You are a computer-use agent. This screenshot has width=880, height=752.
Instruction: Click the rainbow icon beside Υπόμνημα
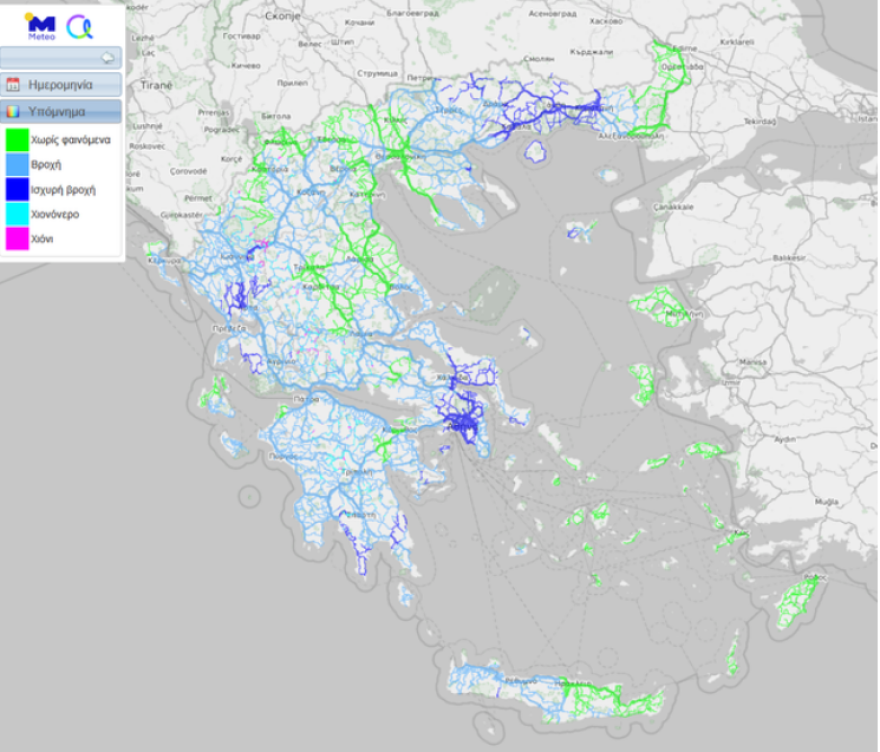click(11, 110)
